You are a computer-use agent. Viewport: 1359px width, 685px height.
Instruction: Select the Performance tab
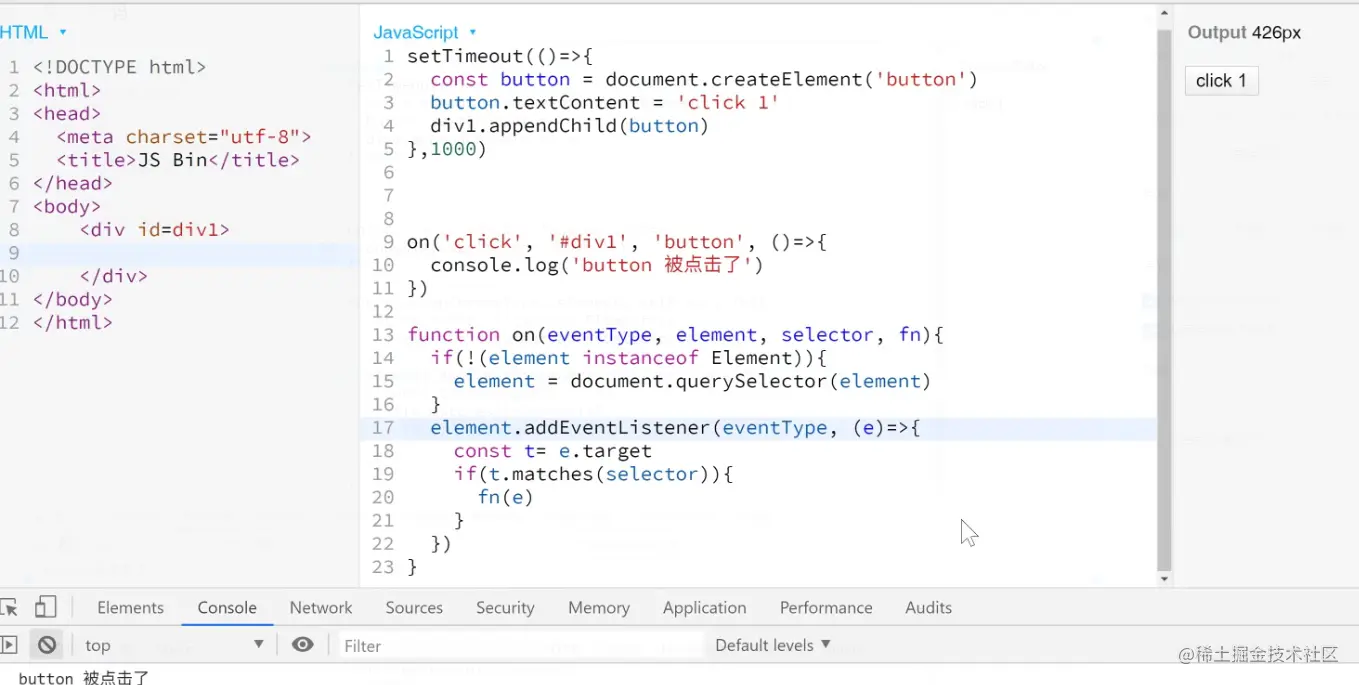(x=826, y=607)
